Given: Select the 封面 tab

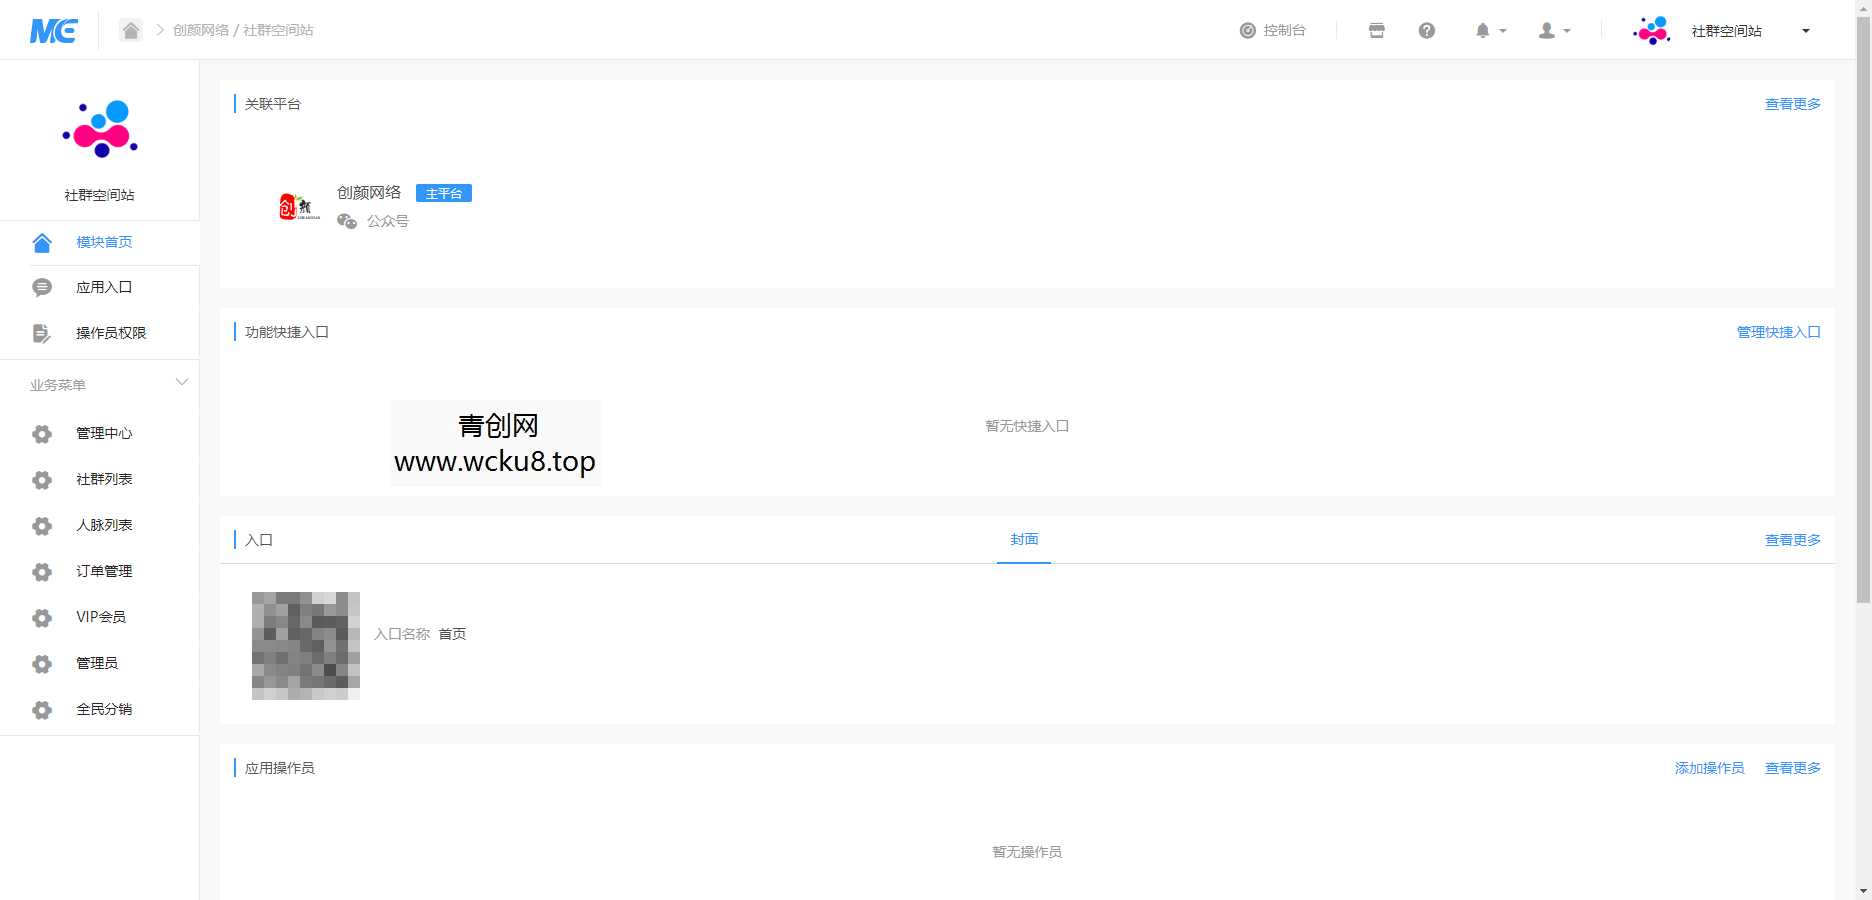Looking at the screenshot, I should click(x=1024, y=540).
